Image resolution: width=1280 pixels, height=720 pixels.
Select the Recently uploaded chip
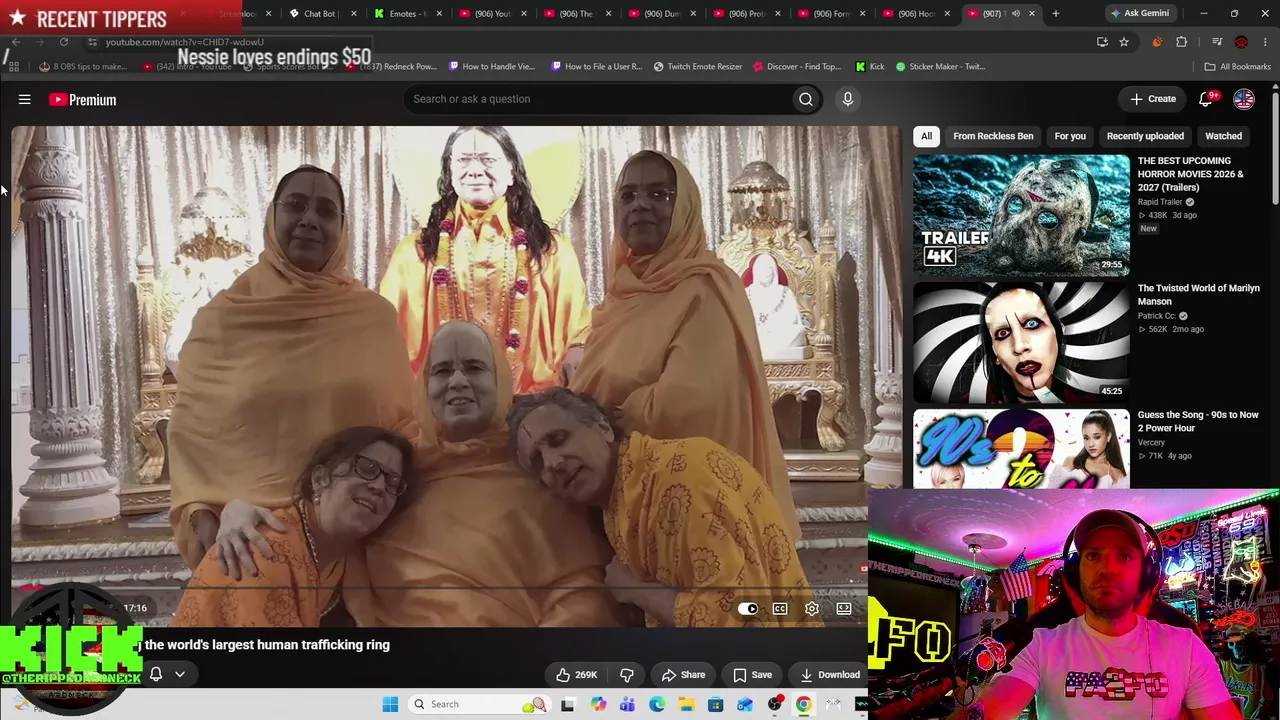click(1145, 136)
